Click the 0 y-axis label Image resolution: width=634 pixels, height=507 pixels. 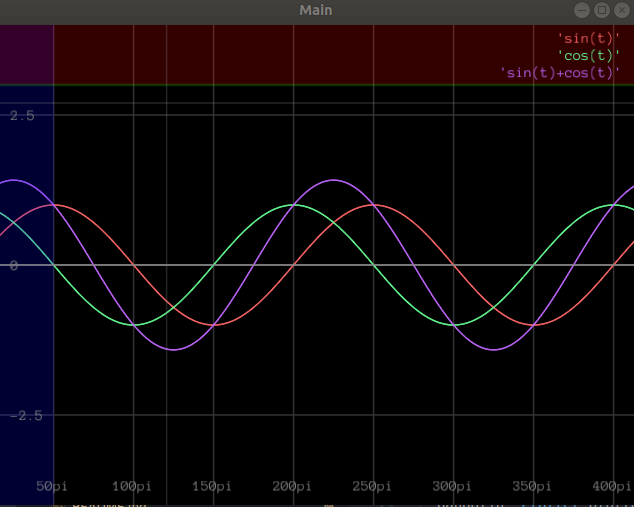14,266
